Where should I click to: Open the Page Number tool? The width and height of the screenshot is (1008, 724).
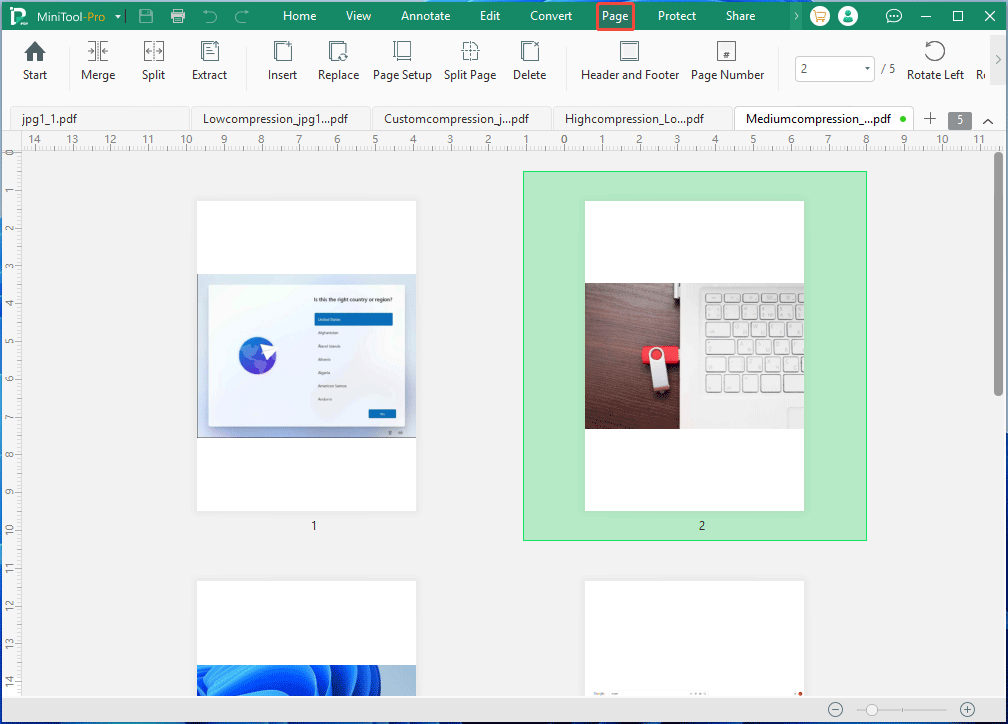[727, 60]
